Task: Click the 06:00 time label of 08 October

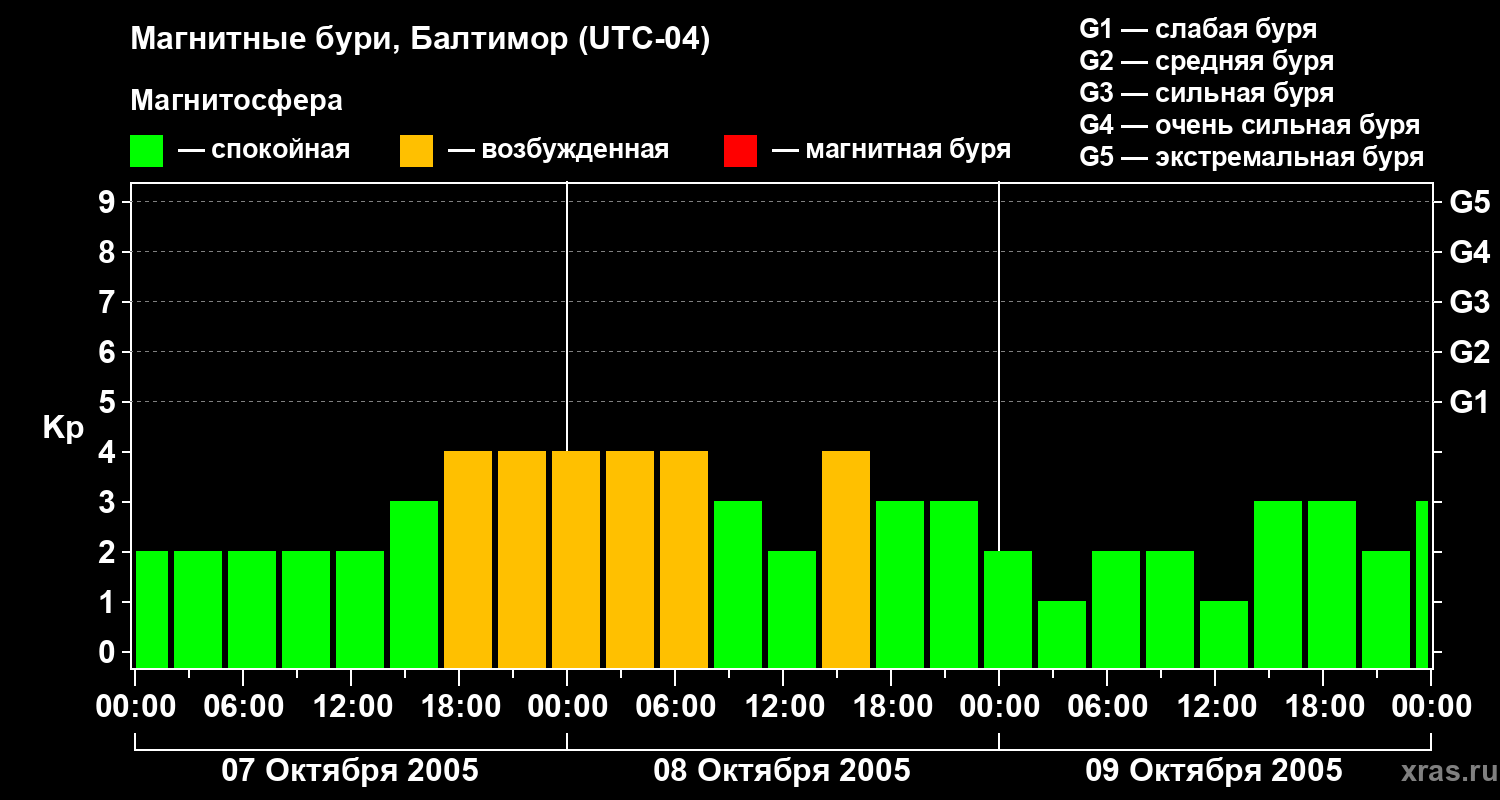Action: [x=675, y=706]
